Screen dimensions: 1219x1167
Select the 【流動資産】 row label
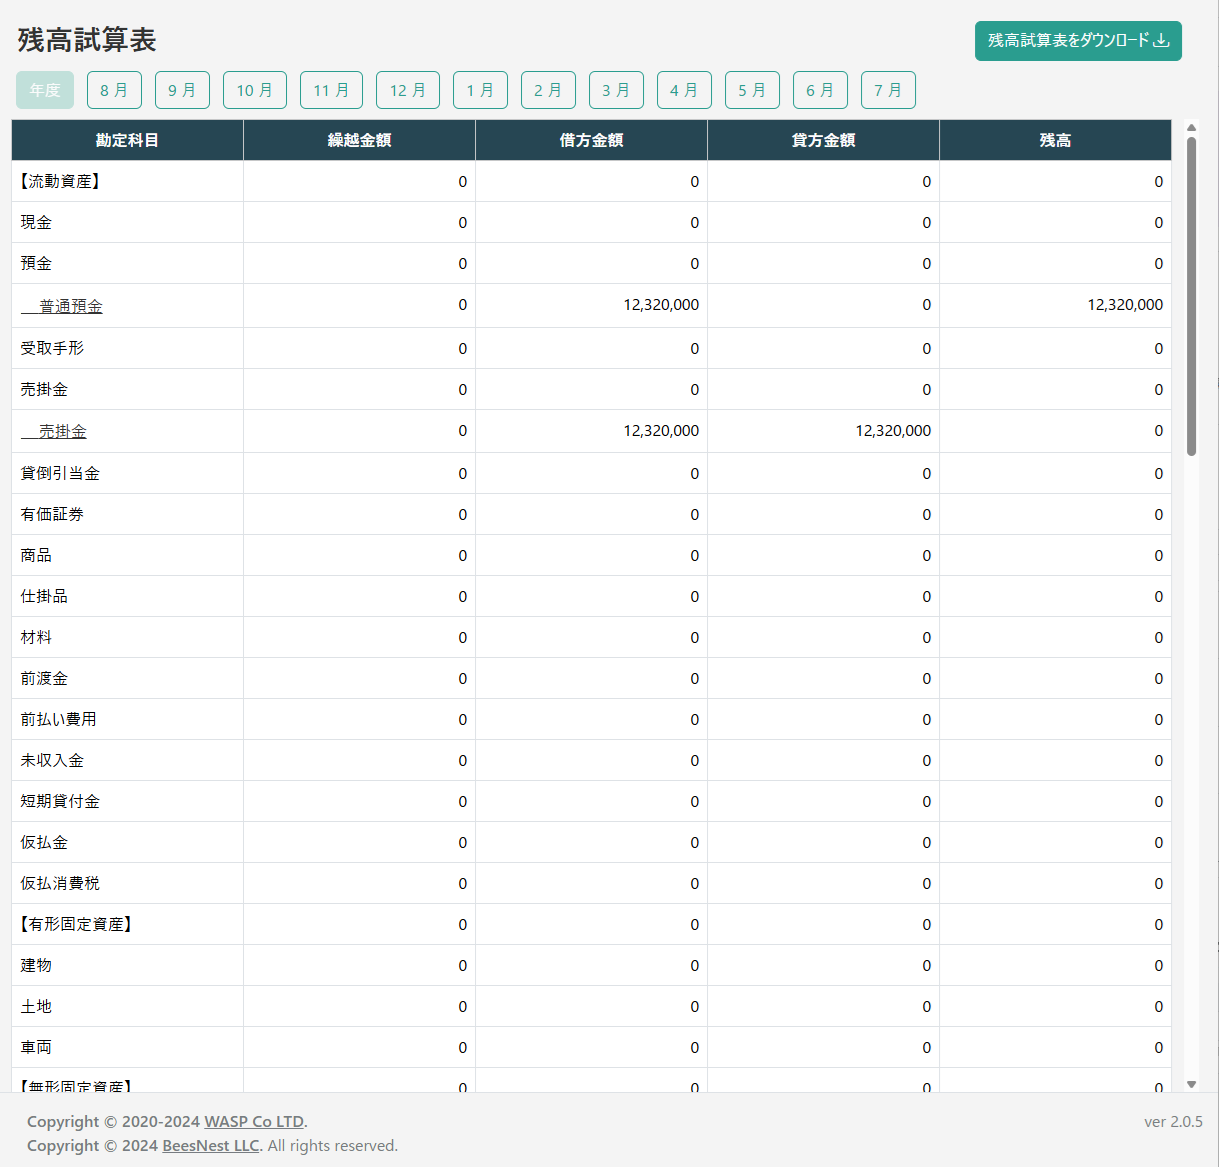coord(60,181)
